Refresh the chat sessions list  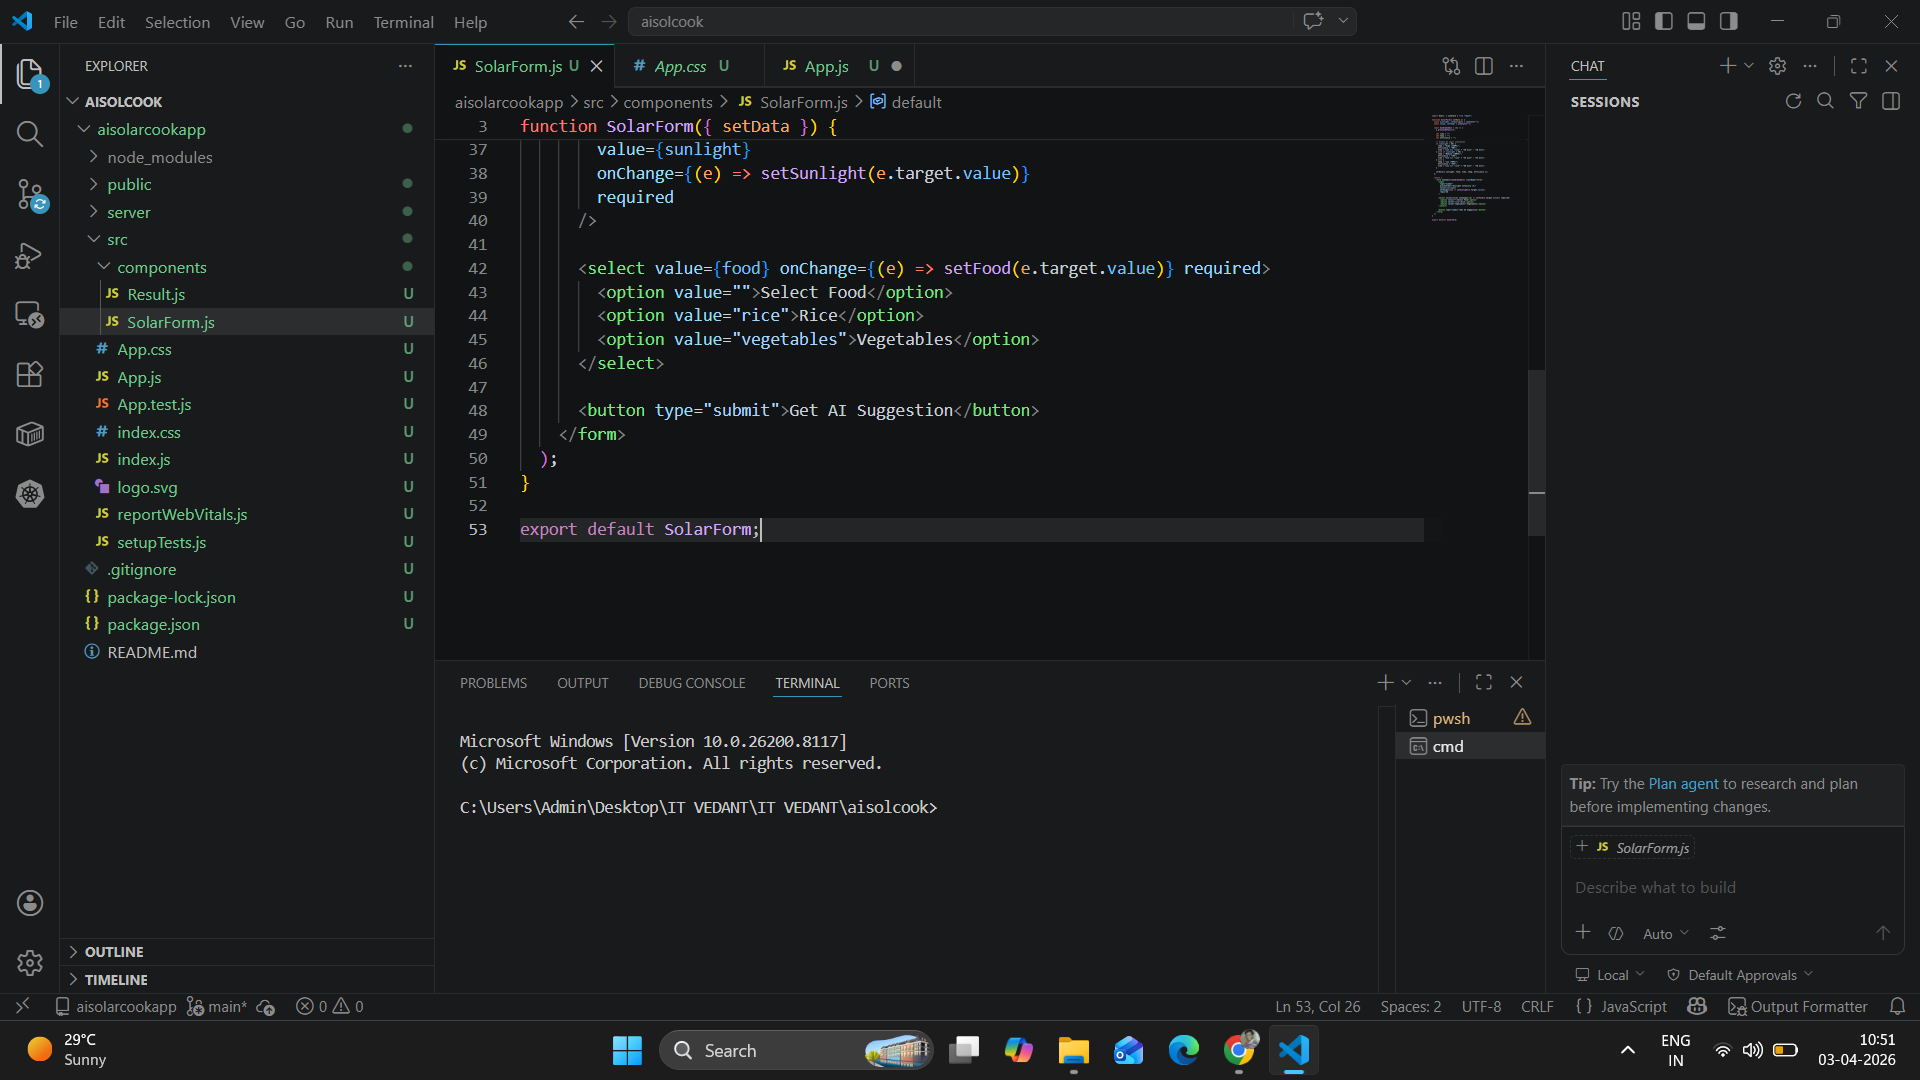(x=1793, y=101)
